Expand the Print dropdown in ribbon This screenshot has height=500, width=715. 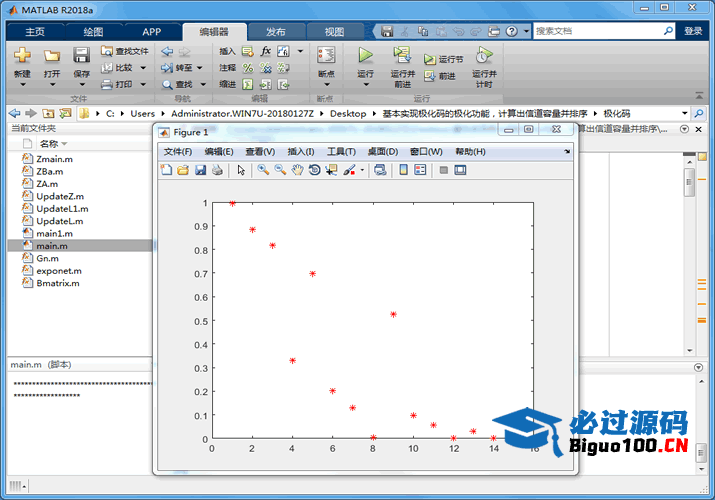coord(143,84)
